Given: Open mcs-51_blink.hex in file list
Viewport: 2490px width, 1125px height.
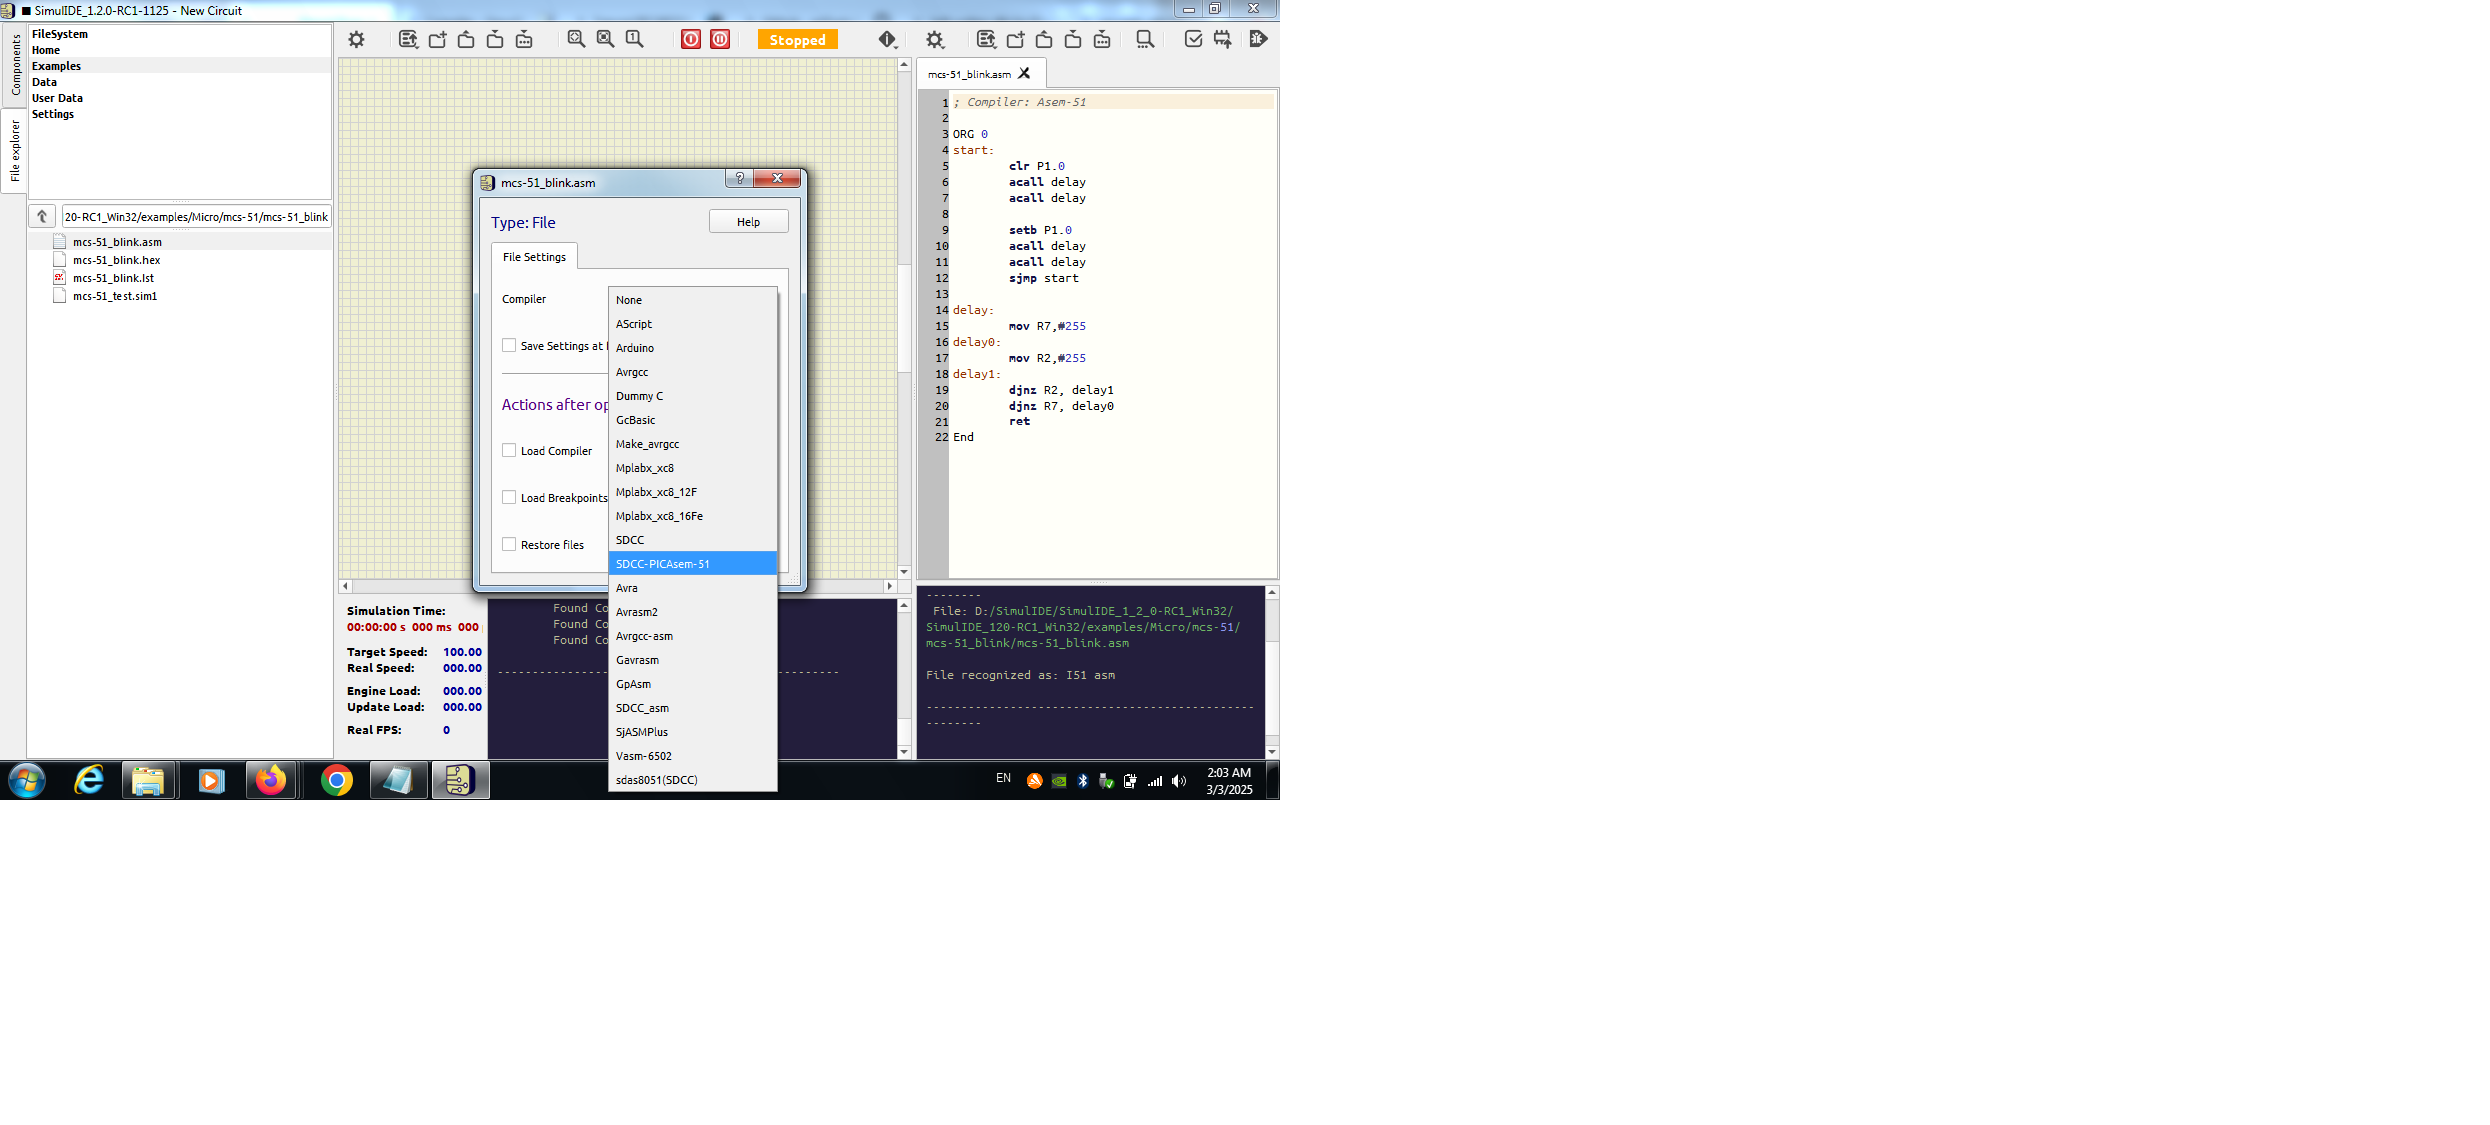Looking at the screenshot, I should click(x=116, y=260).
